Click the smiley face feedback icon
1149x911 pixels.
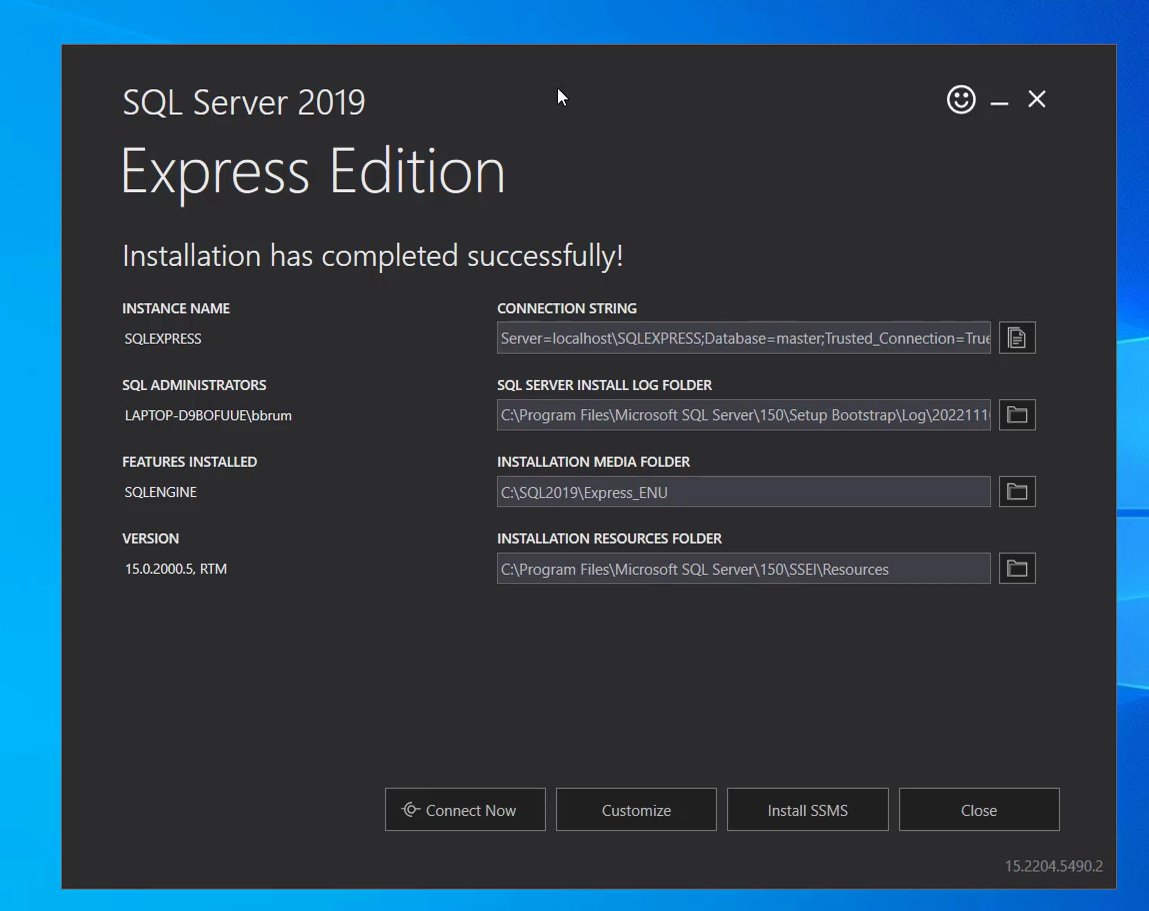[x=961, y=99]
